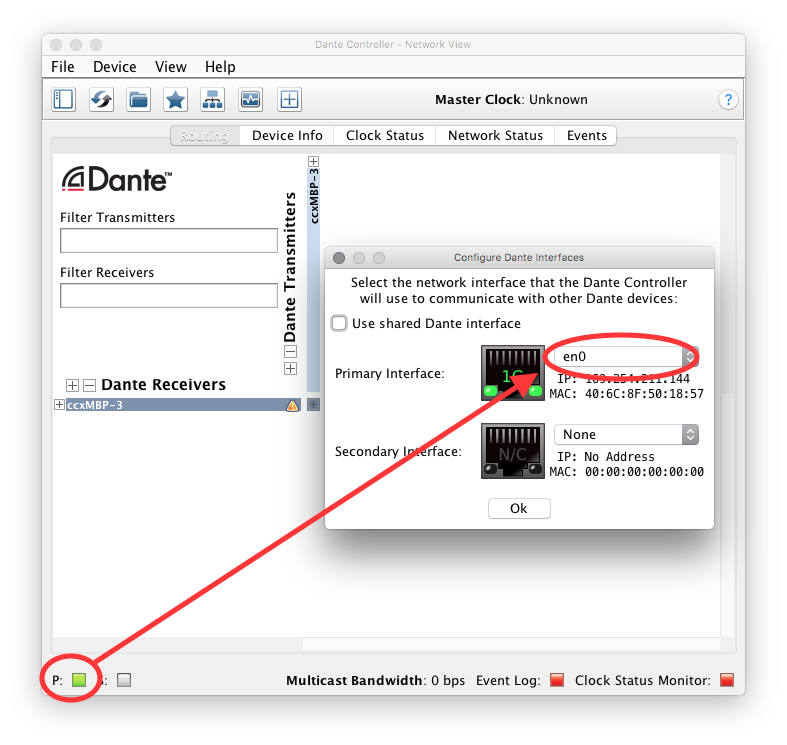
Task: Expand the ccxMBP-3 receiver row
Action: (59, 405)
